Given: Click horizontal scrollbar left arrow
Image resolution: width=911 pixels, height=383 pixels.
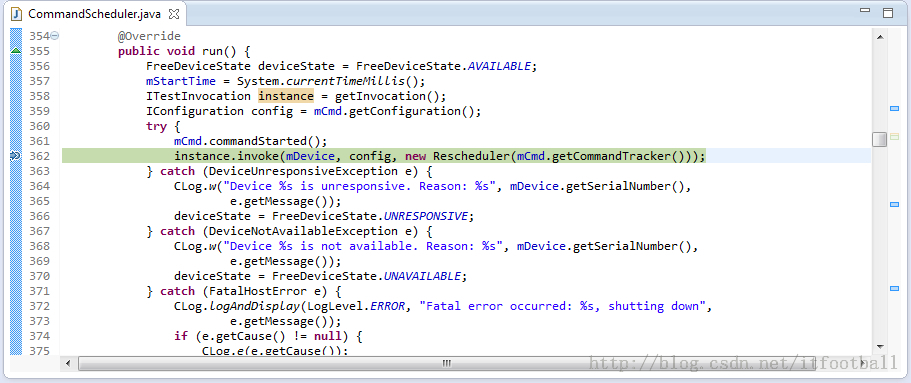Looking at the screenshot, I should pyautogui.click(x=69, y=363).
